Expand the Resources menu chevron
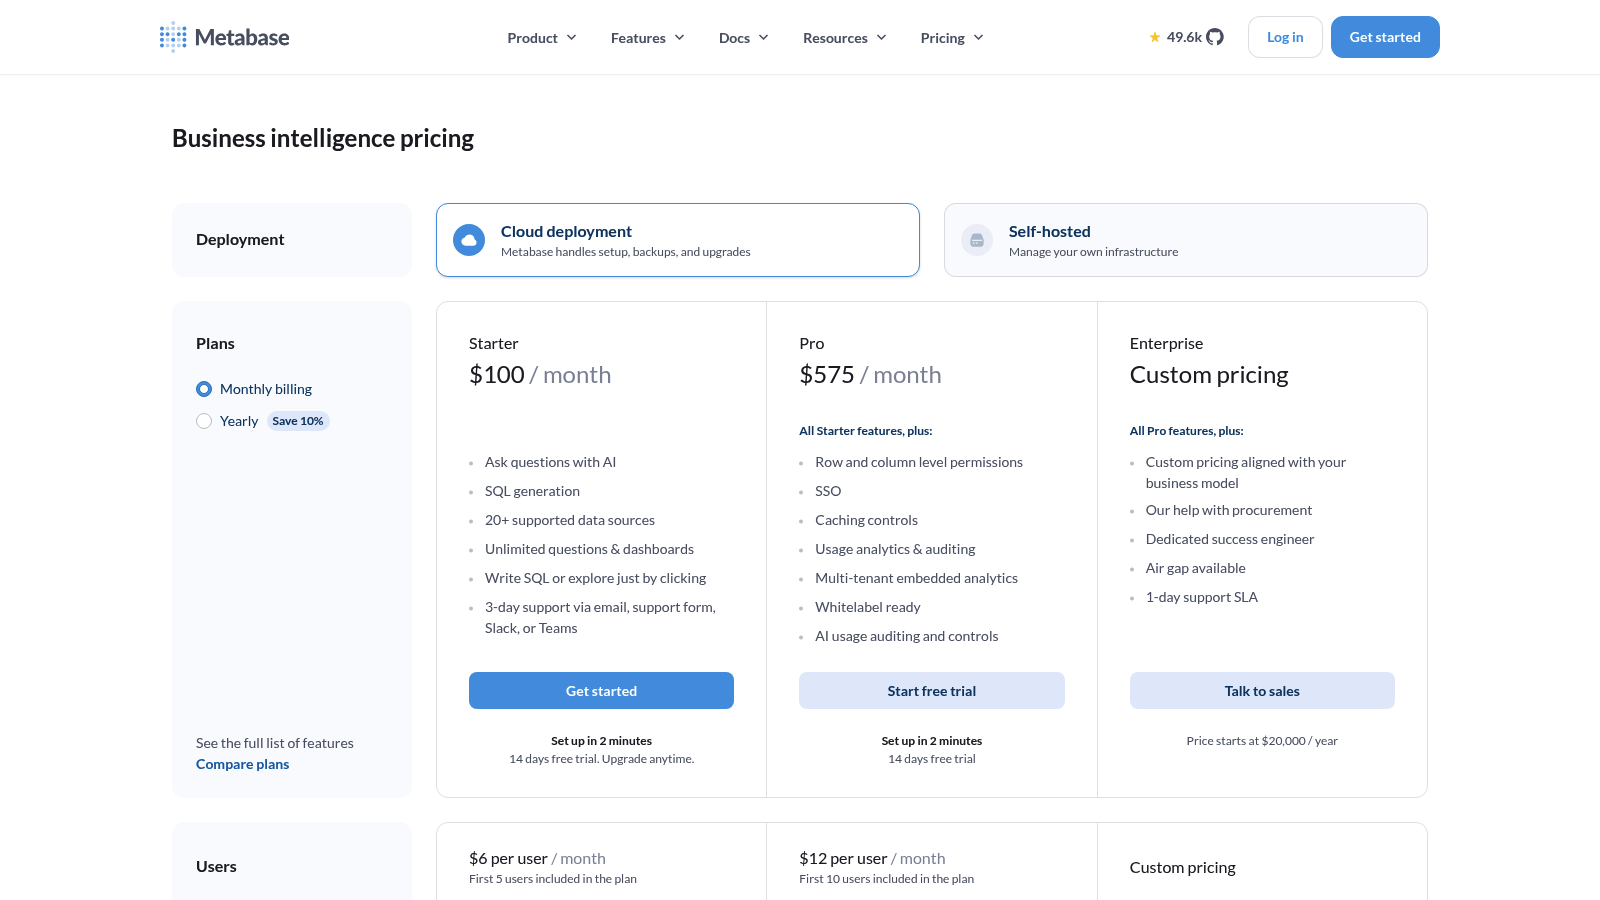The width and height of the screenshot is (1600, 900). click(882, 38)
